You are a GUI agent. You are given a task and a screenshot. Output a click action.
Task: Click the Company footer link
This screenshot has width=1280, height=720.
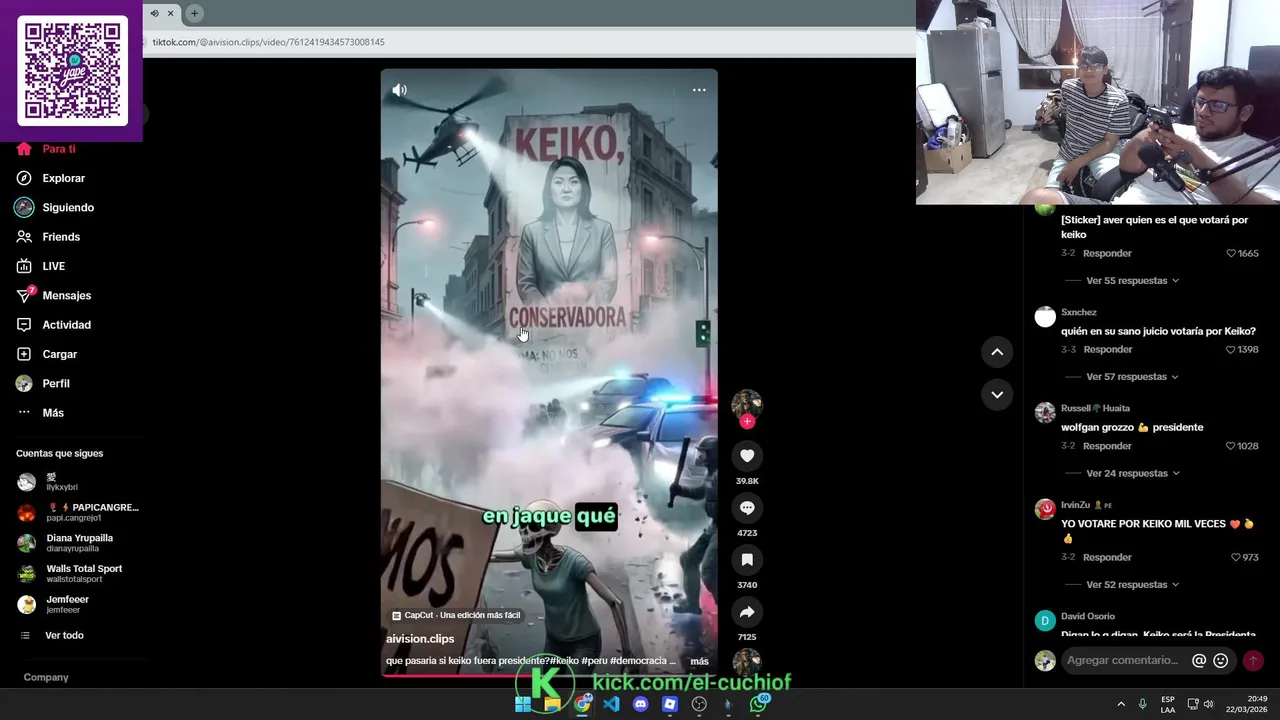[x=46, y=677]
